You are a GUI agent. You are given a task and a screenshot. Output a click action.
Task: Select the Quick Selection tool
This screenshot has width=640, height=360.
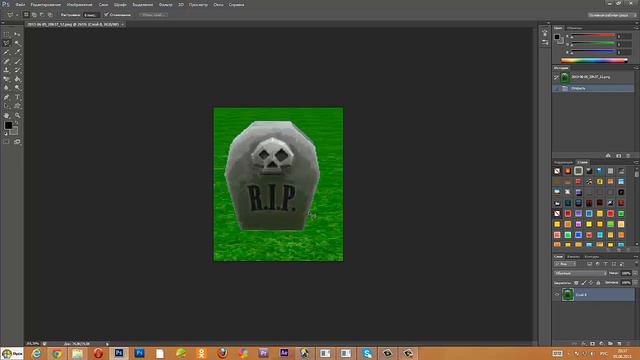tap(17, 43)
